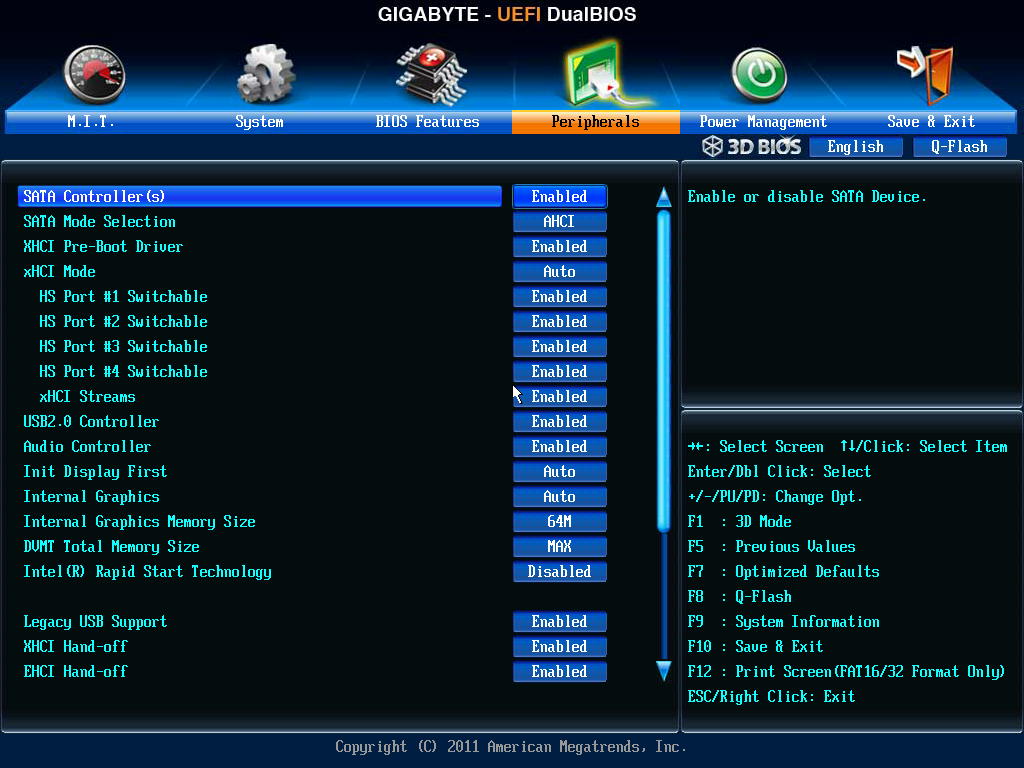Switch to the Save & Exit tab
1024x768 pixels.
(931, 121)
